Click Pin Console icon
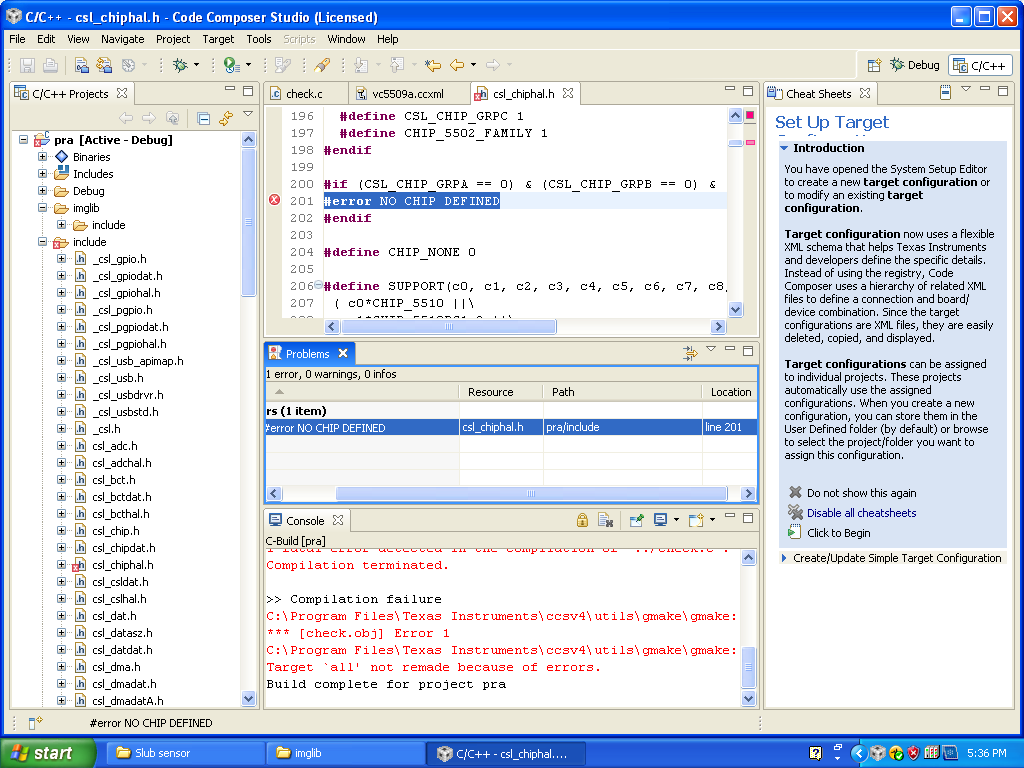Screen dimensions: 1024x768 pos(634,520)
